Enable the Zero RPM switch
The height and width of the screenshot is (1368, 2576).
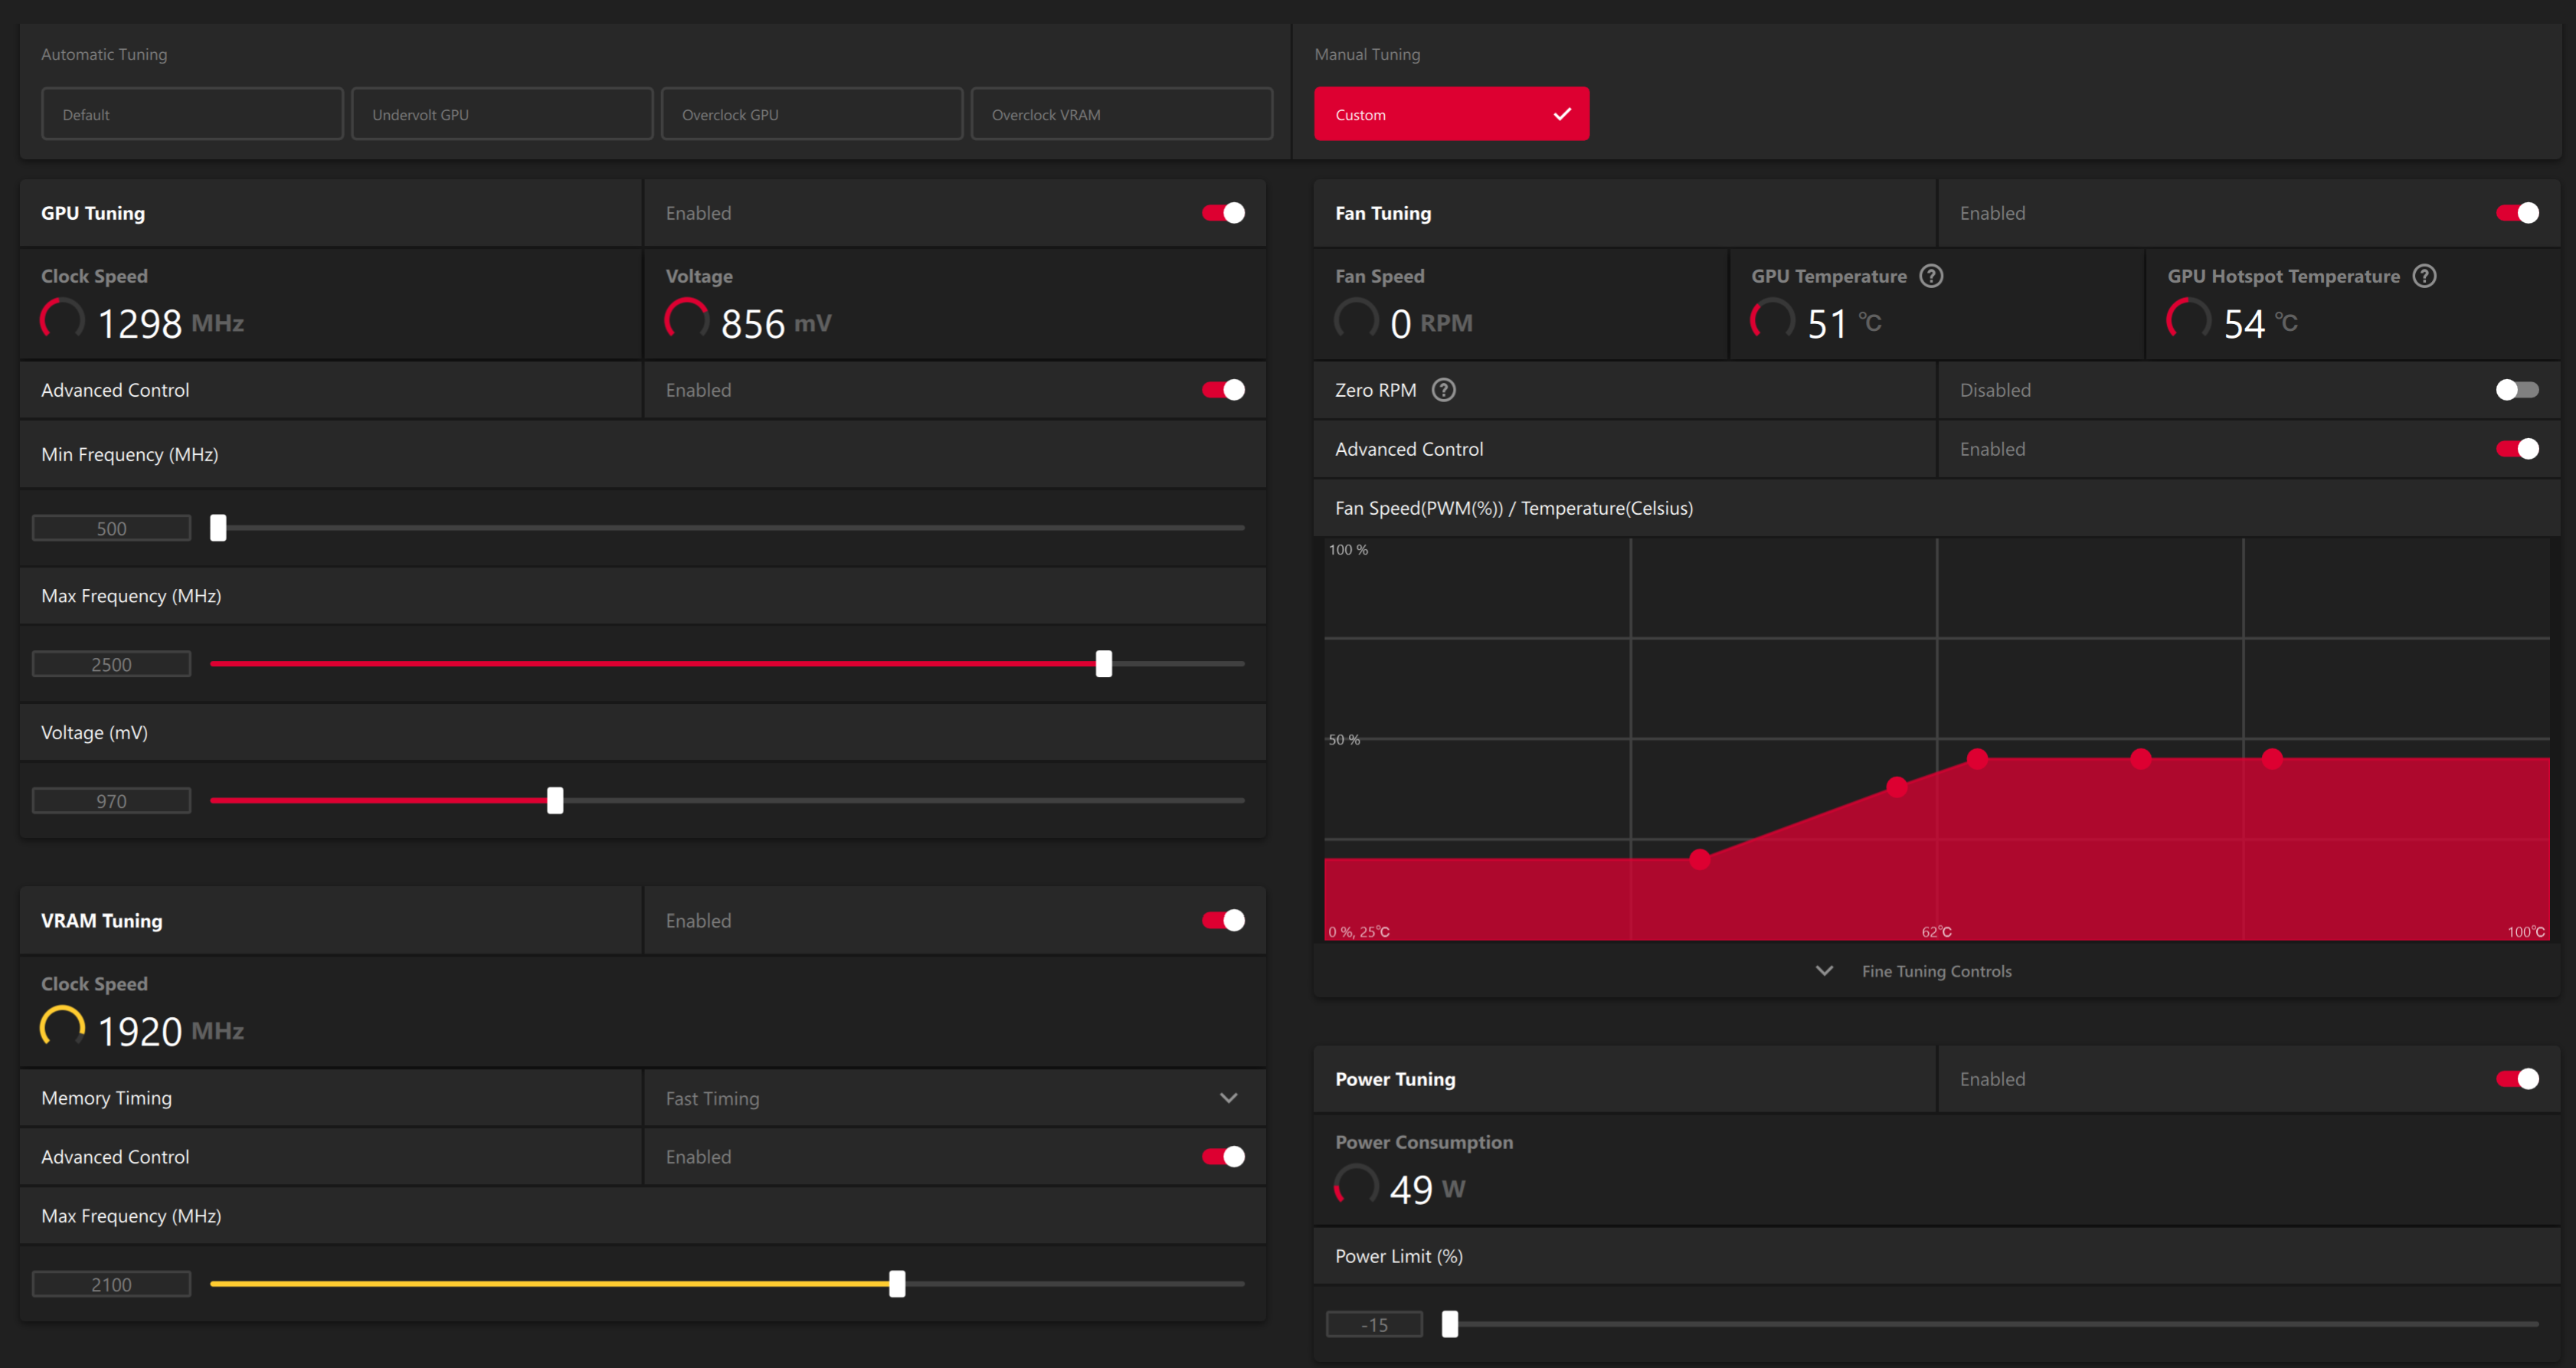pyautogui.click(x=2517, y=390)
